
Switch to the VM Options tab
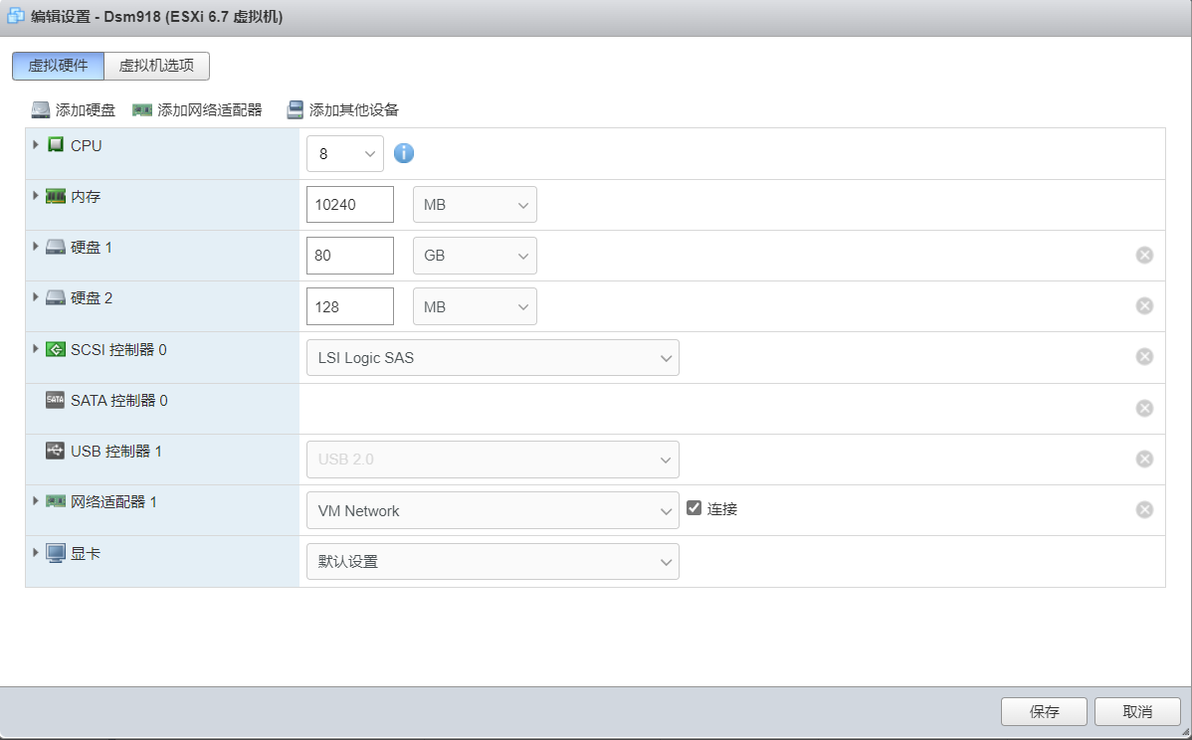click(x=157, y=65)
